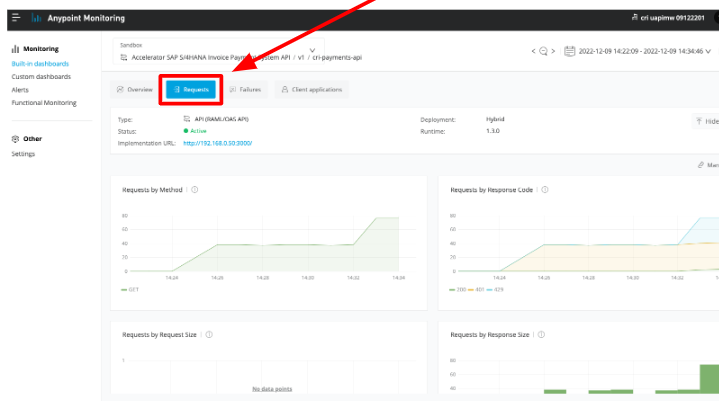Click the No data points message
Viewport: 719px width, 401px height.
pos(272,389)
